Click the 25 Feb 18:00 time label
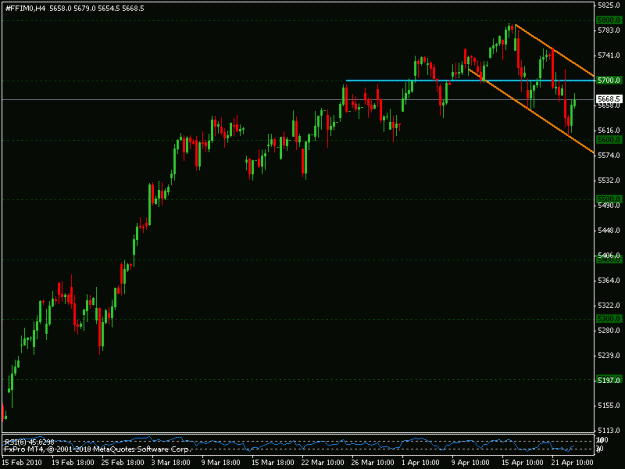The width and height of the screenshot is (625, 469). coord(123,463)
